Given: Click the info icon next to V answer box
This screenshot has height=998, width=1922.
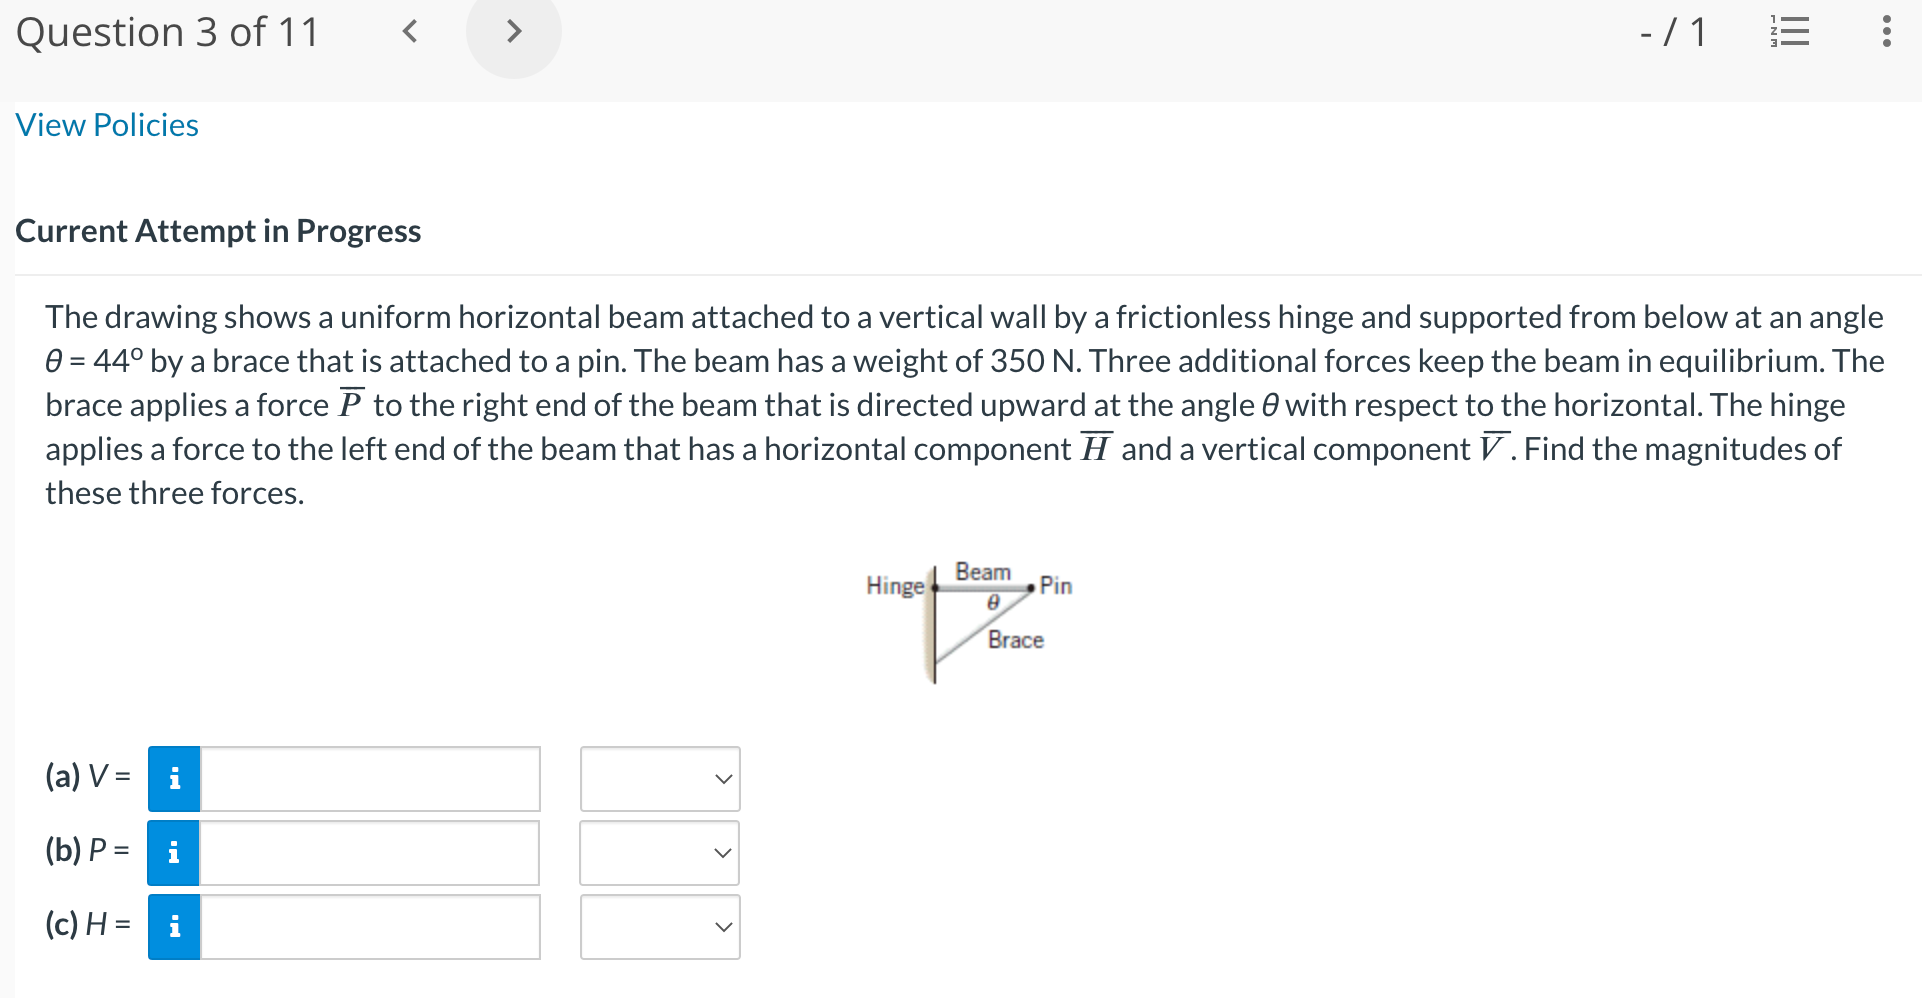Looking at the screenshot, I should point(173,778).
